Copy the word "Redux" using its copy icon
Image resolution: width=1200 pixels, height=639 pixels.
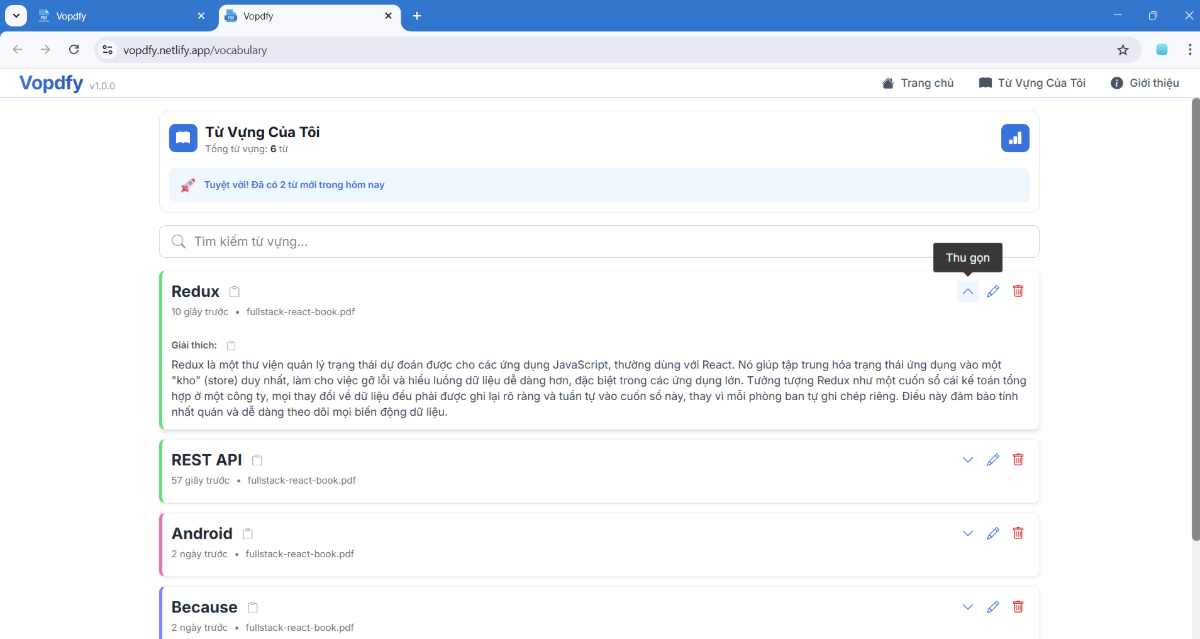pos(234,290)
